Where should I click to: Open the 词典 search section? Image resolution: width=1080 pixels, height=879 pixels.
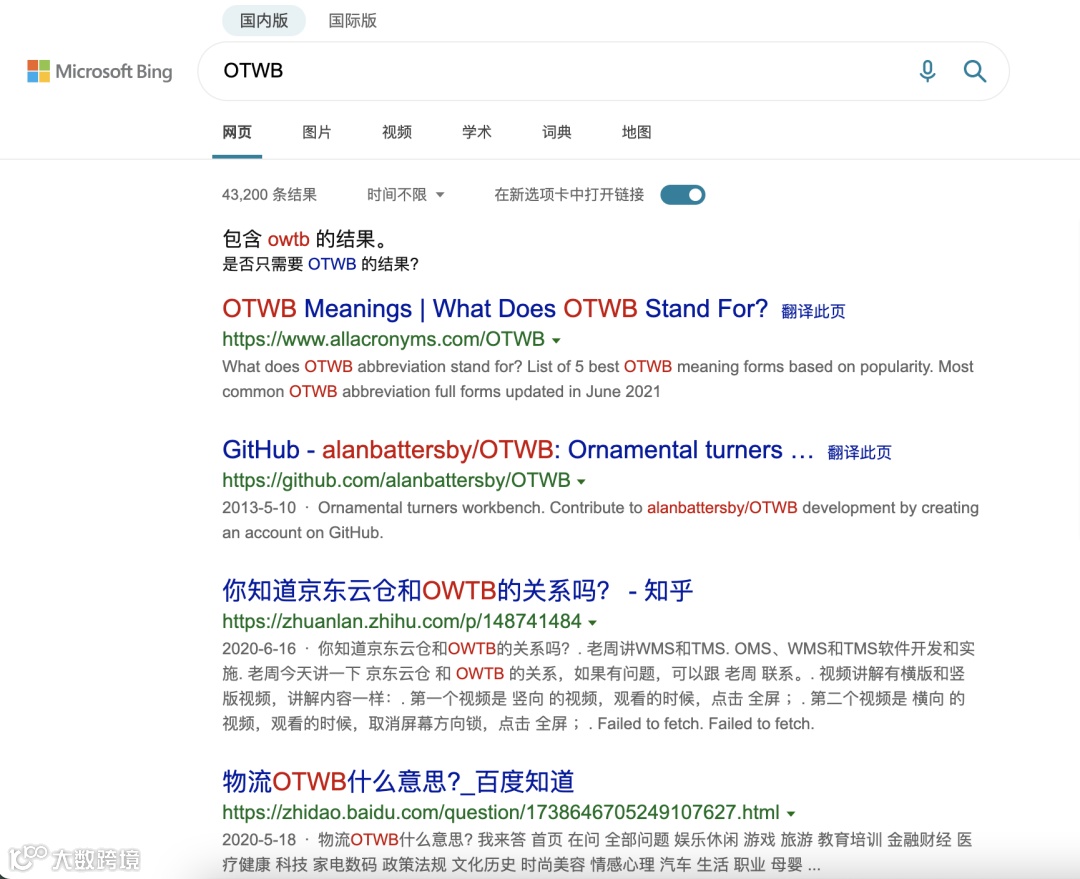(556, 132)
